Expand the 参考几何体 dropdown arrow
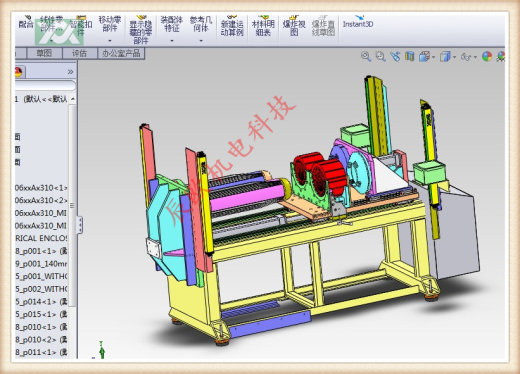Image resolution: width=520 pixels, height=374 pixels. (x=201, y=41)
